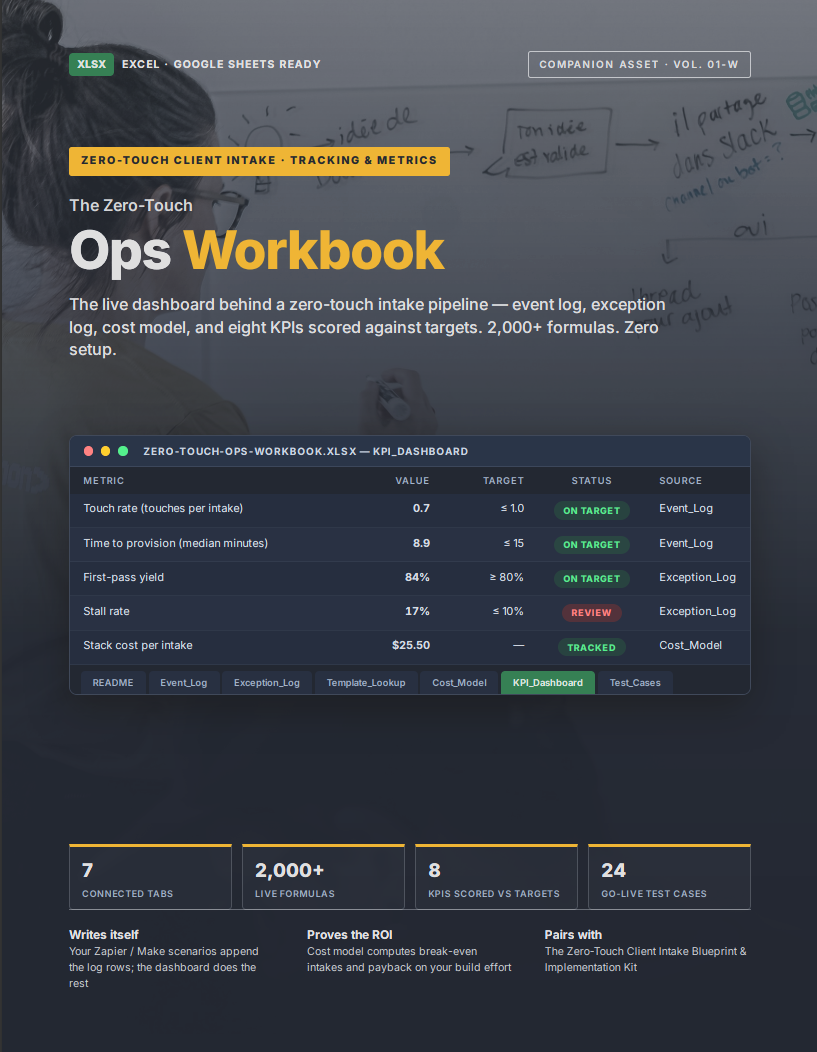The image size is (817, 1052).
Task: Switch to the Event_Log tab
Action: pyautogui.click(x=184, y=682)
